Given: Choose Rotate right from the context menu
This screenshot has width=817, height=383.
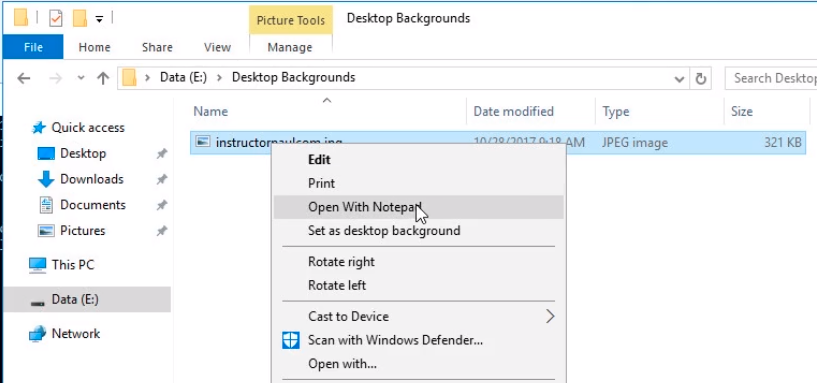Looking at the screenshot, I should [418, 262].
